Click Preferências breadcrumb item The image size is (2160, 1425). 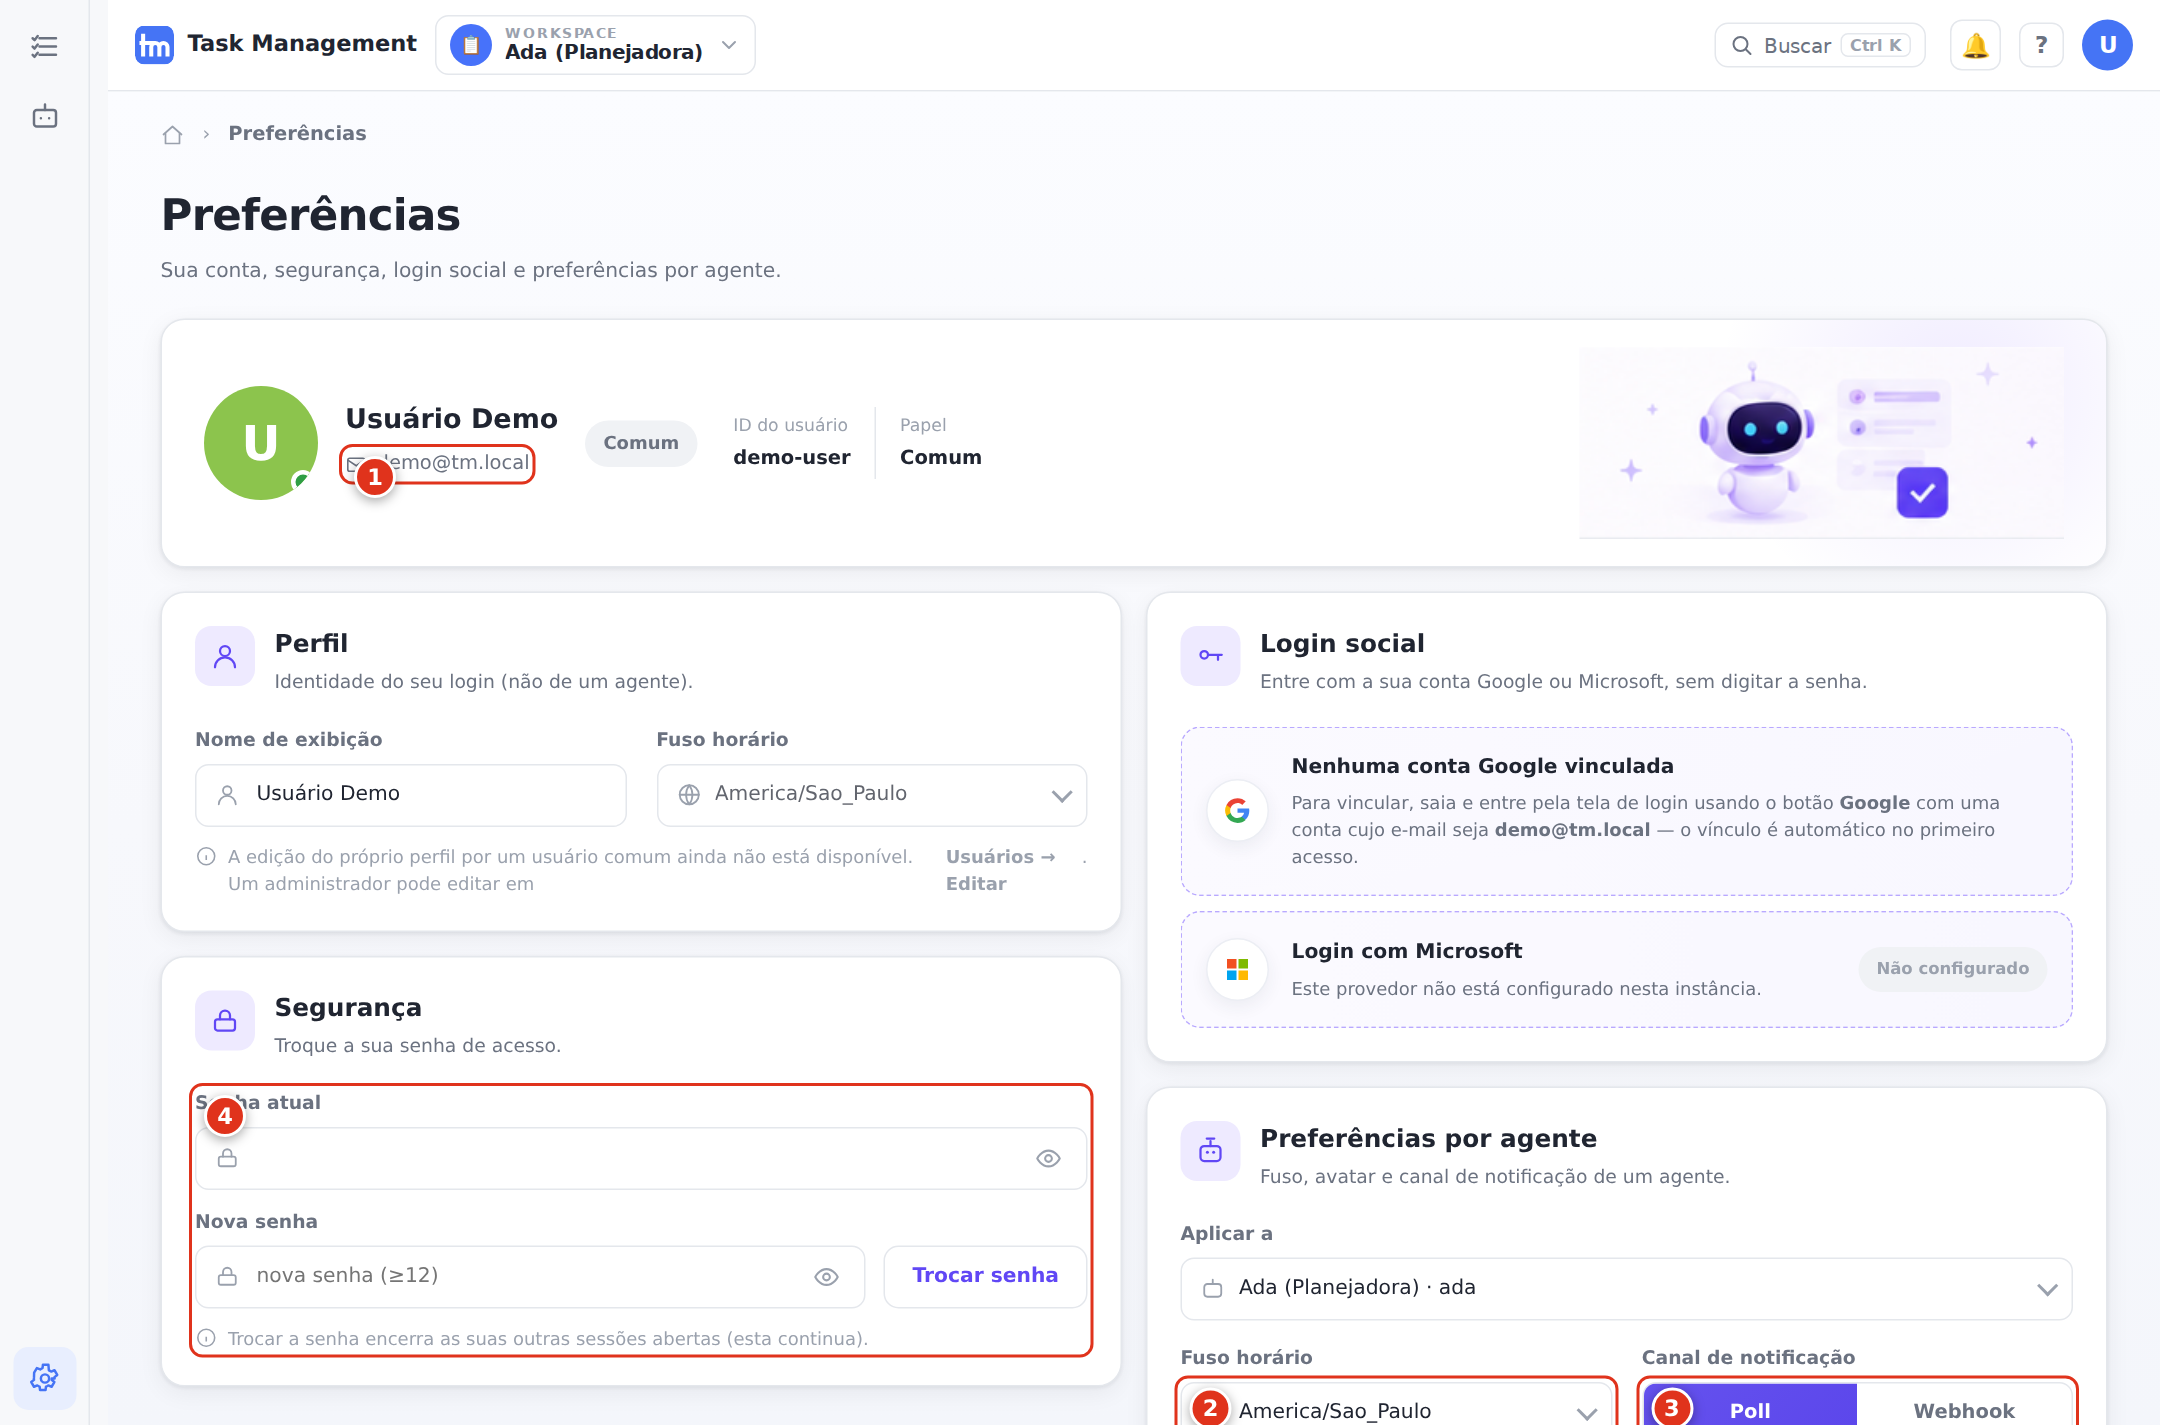pyautogui.click(x=297, y=134)
